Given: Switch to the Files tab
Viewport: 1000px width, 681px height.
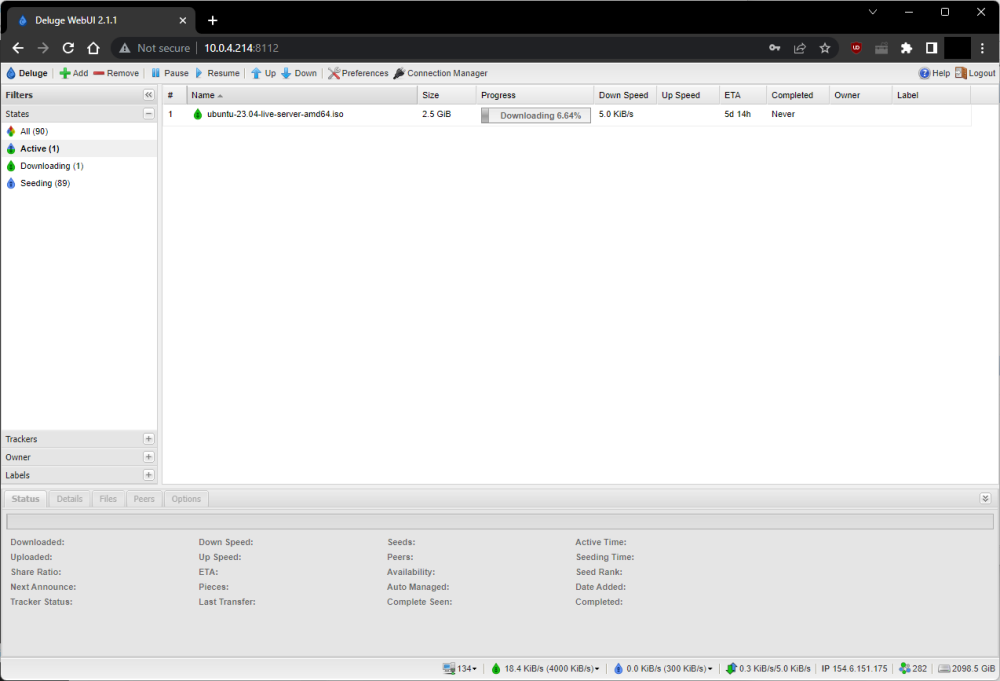Looking at the screenshot, I should [108, 499].
